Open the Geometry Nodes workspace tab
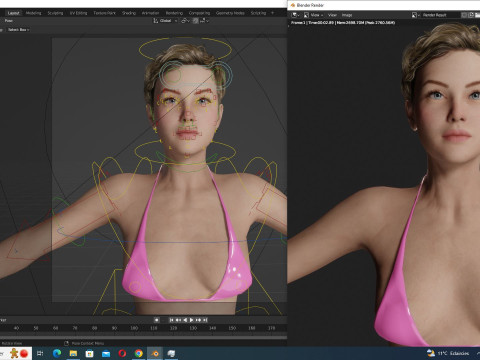 coord(230,13)
